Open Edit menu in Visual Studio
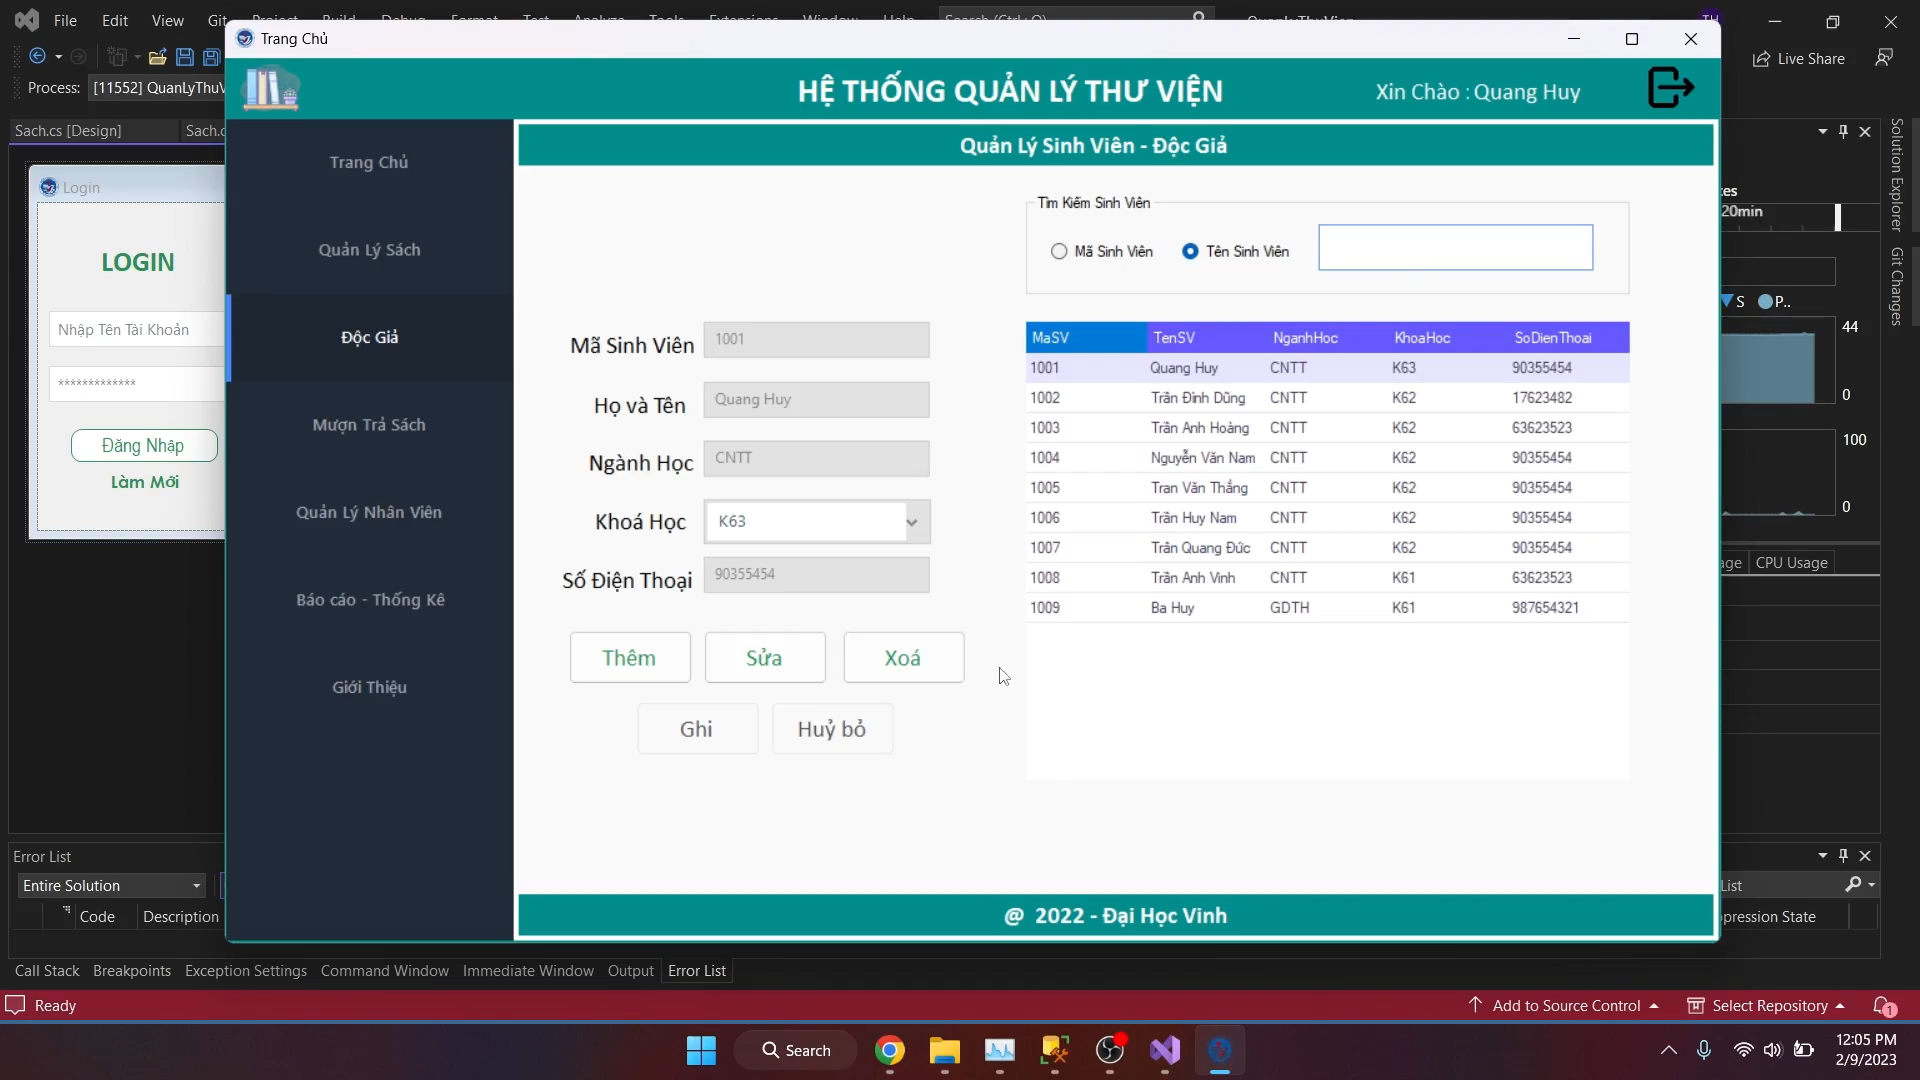Screen dimensions: 1920x1080 point(115,20)
